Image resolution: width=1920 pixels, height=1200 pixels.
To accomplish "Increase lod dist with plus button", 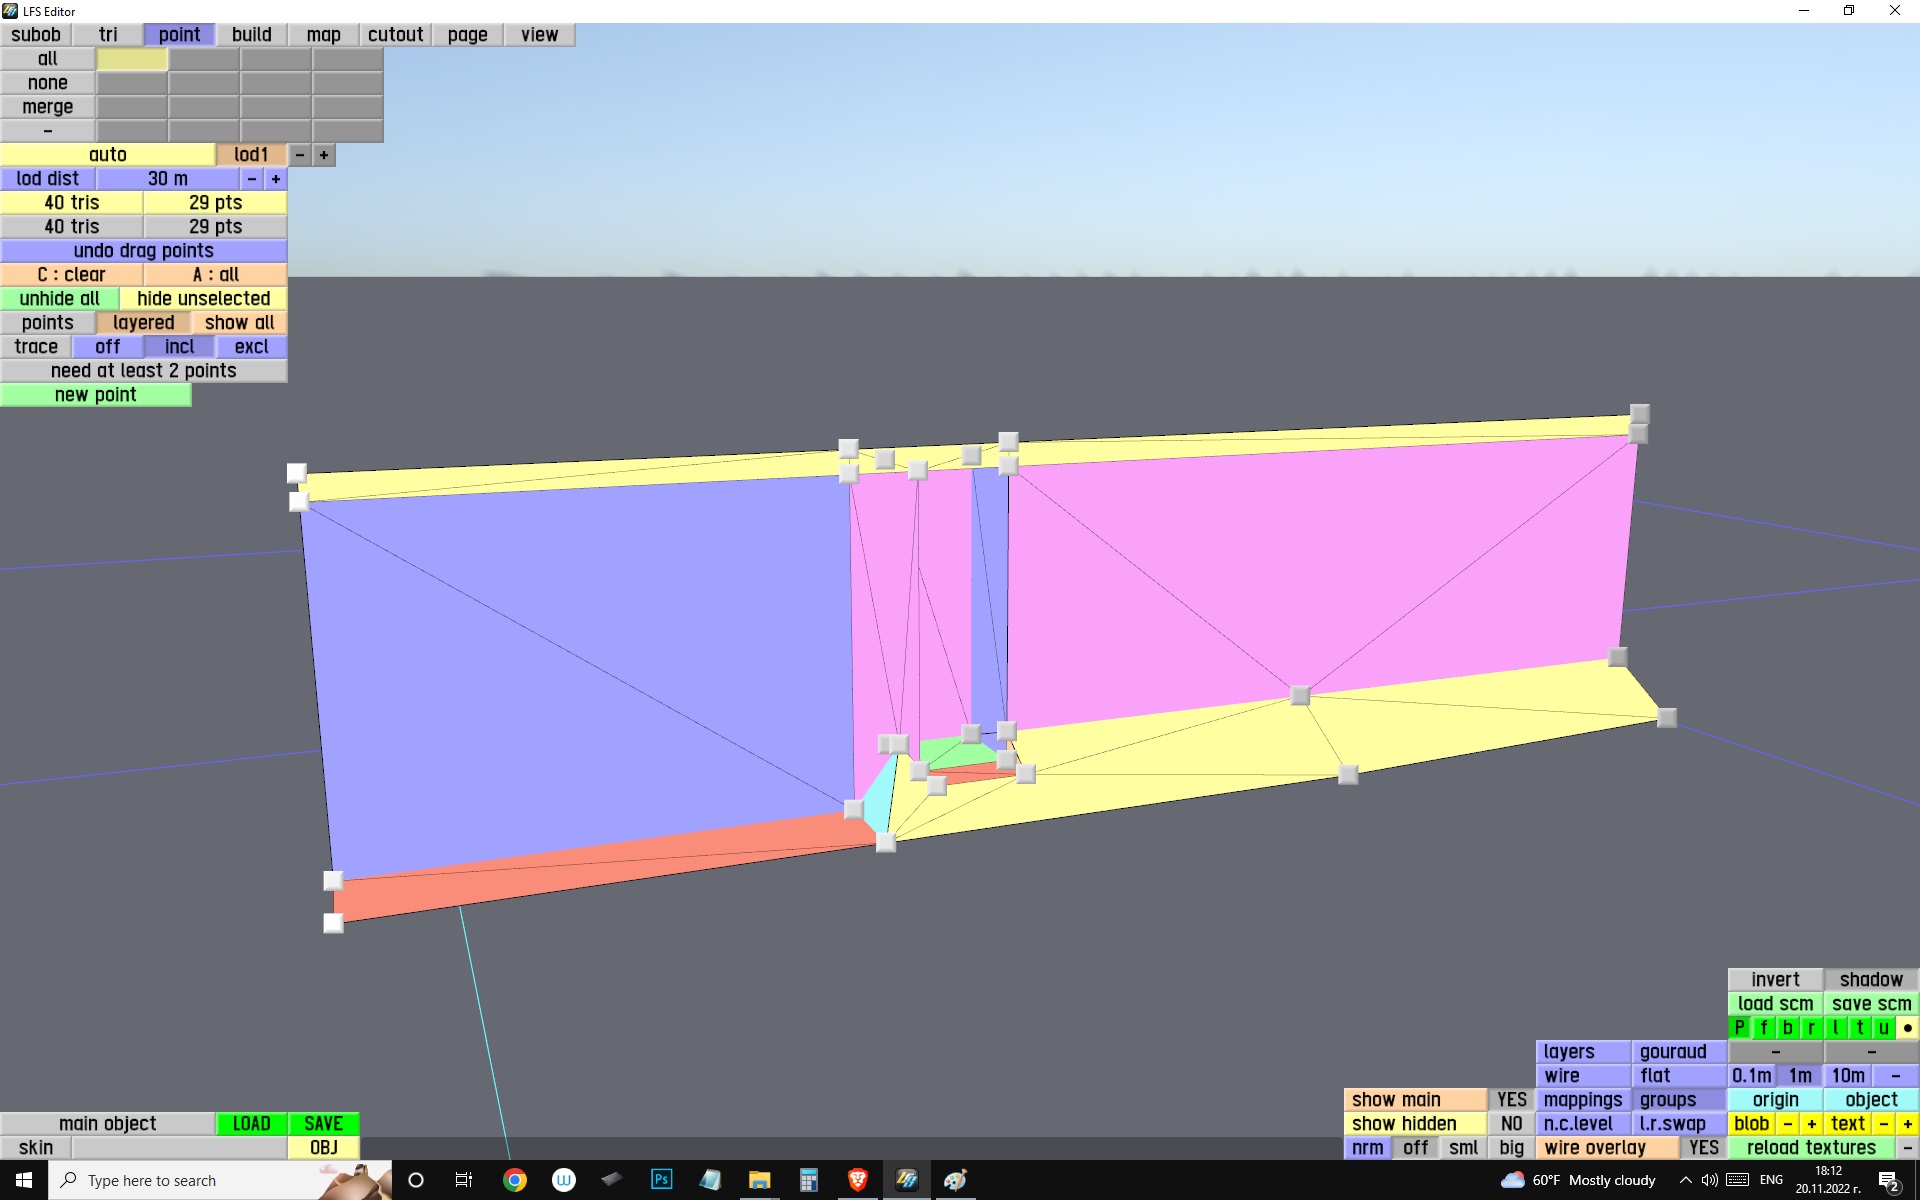I will click(276, 179).
